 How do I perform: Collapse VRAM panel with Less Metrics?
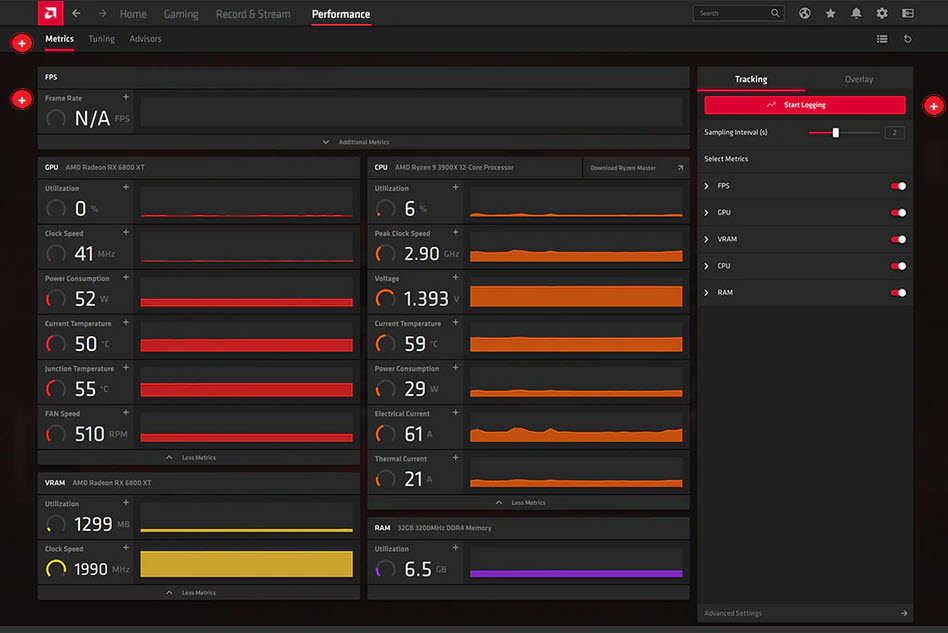198,592
